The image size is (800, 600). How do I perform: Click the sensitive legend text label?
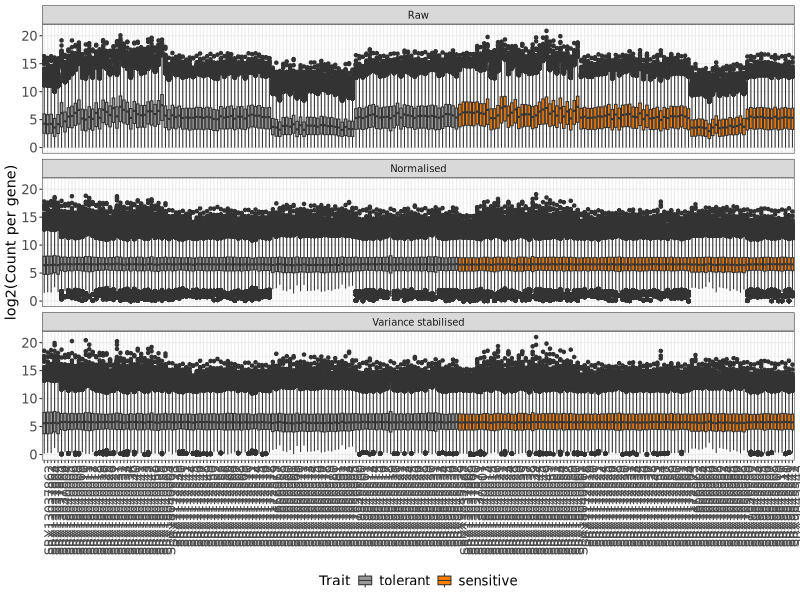click(x=487, y=581)
